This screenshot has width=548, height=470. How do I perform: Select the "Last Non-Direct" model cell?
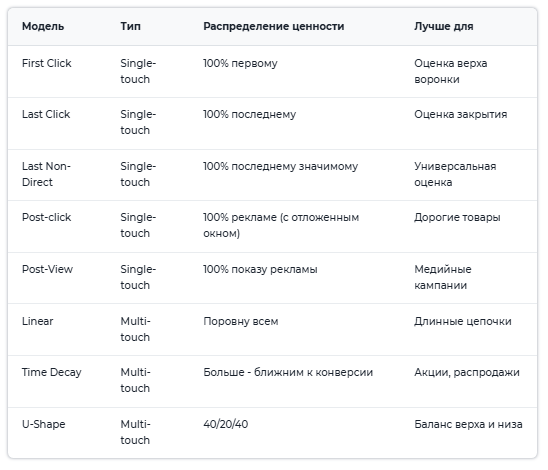pyautogui.click(x=46, y=174)
